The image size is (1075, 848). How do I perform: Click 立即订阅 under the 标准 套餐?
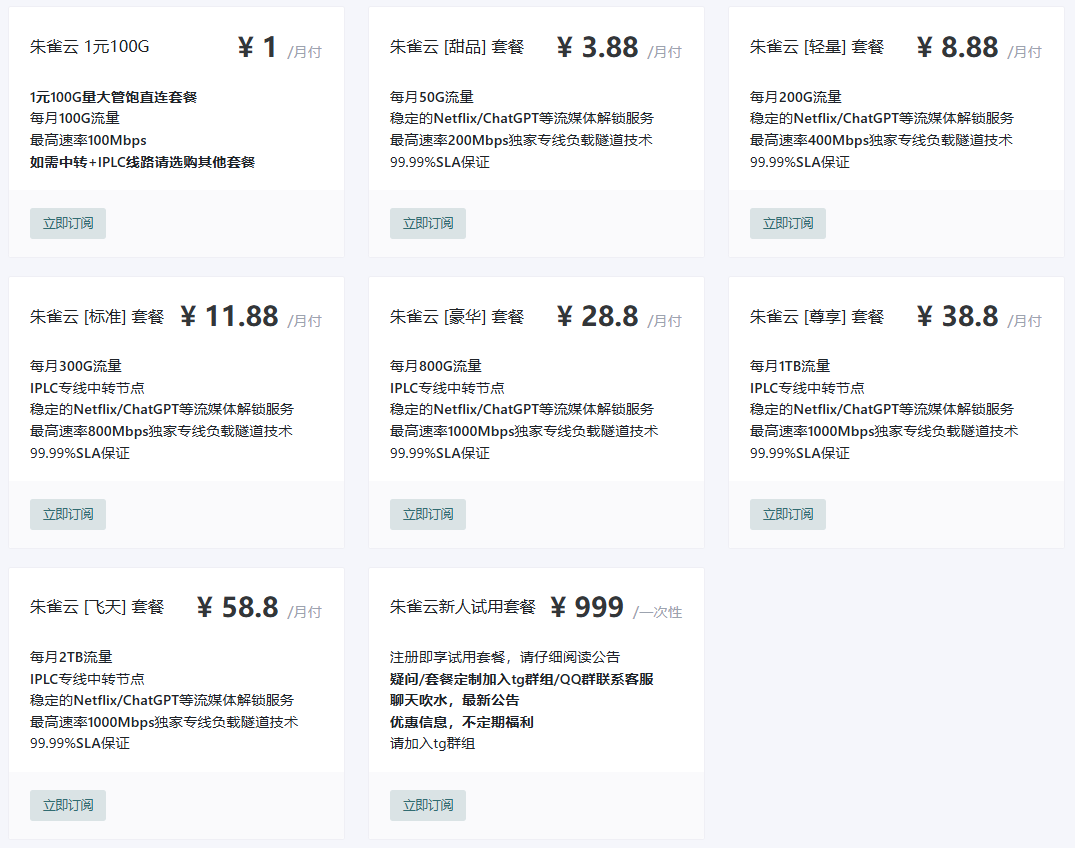[x=68, y=514]
